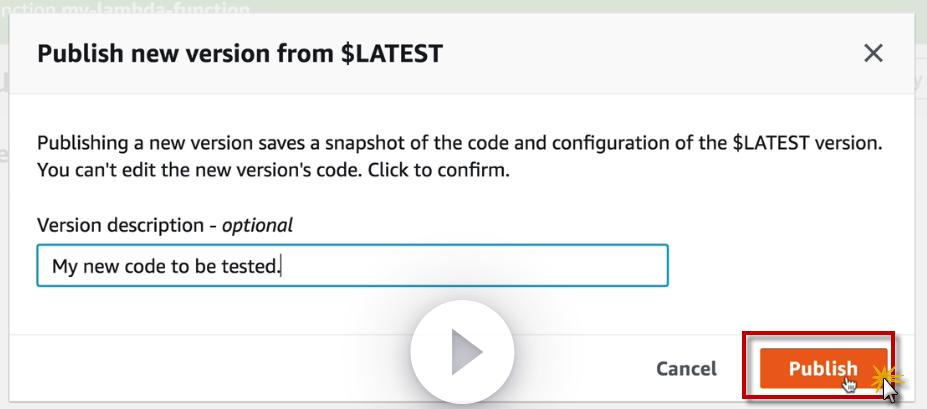Image resolution: width=927 pixels, height=409 pixels.
Task: Close the Publish new version dialog
Action: (x=873, y=53)
